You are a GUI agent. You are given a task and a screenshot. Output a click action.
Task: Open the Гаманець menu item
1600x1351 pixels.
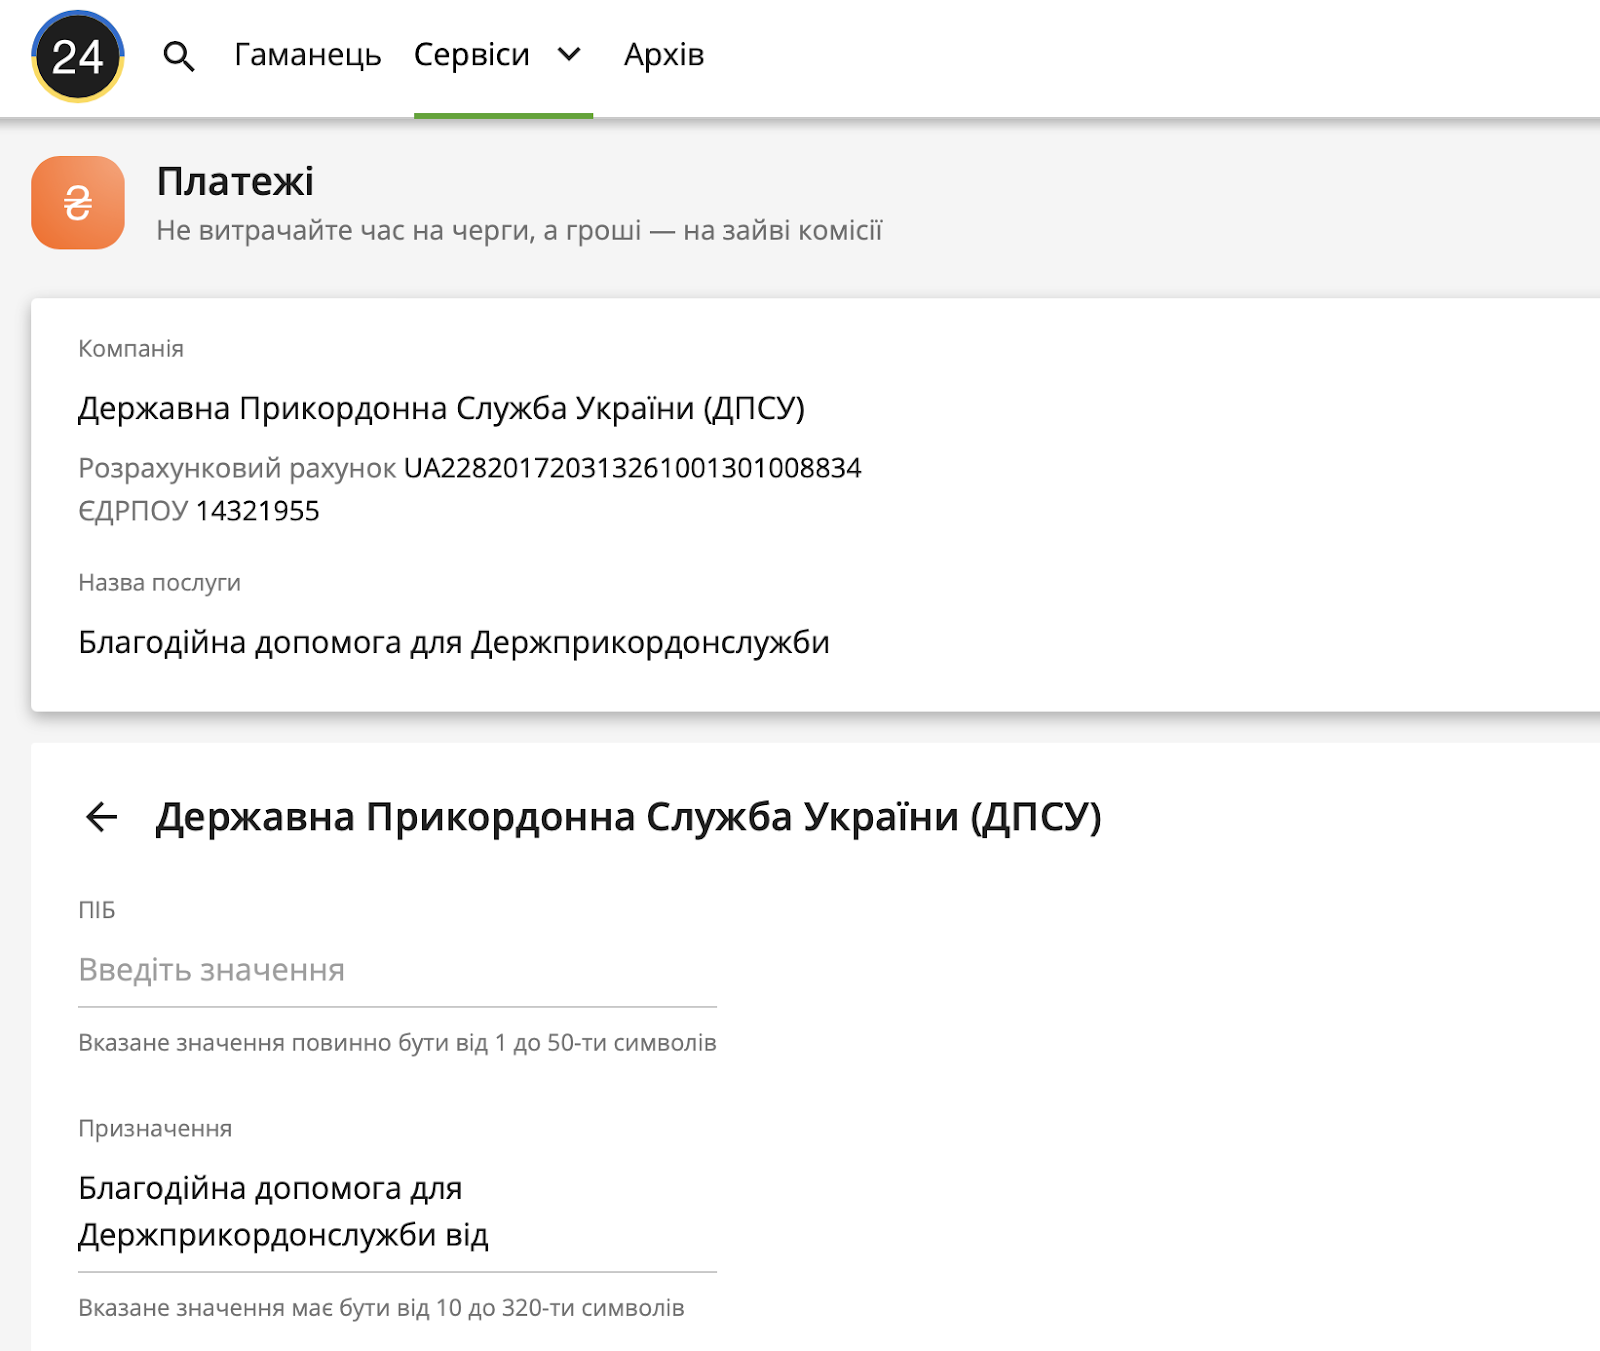308,55
